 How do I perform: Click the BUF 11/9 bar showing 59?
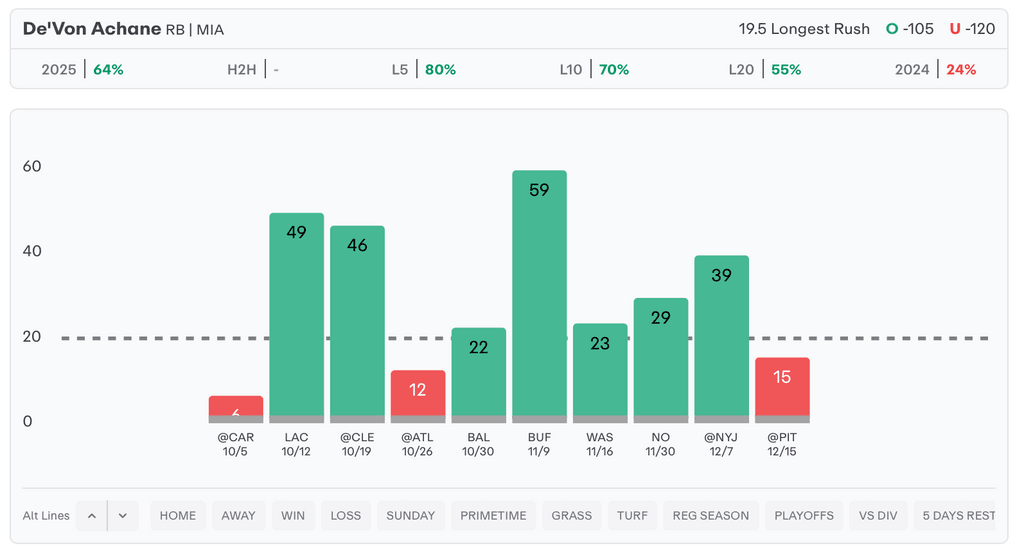coord(539,296)
